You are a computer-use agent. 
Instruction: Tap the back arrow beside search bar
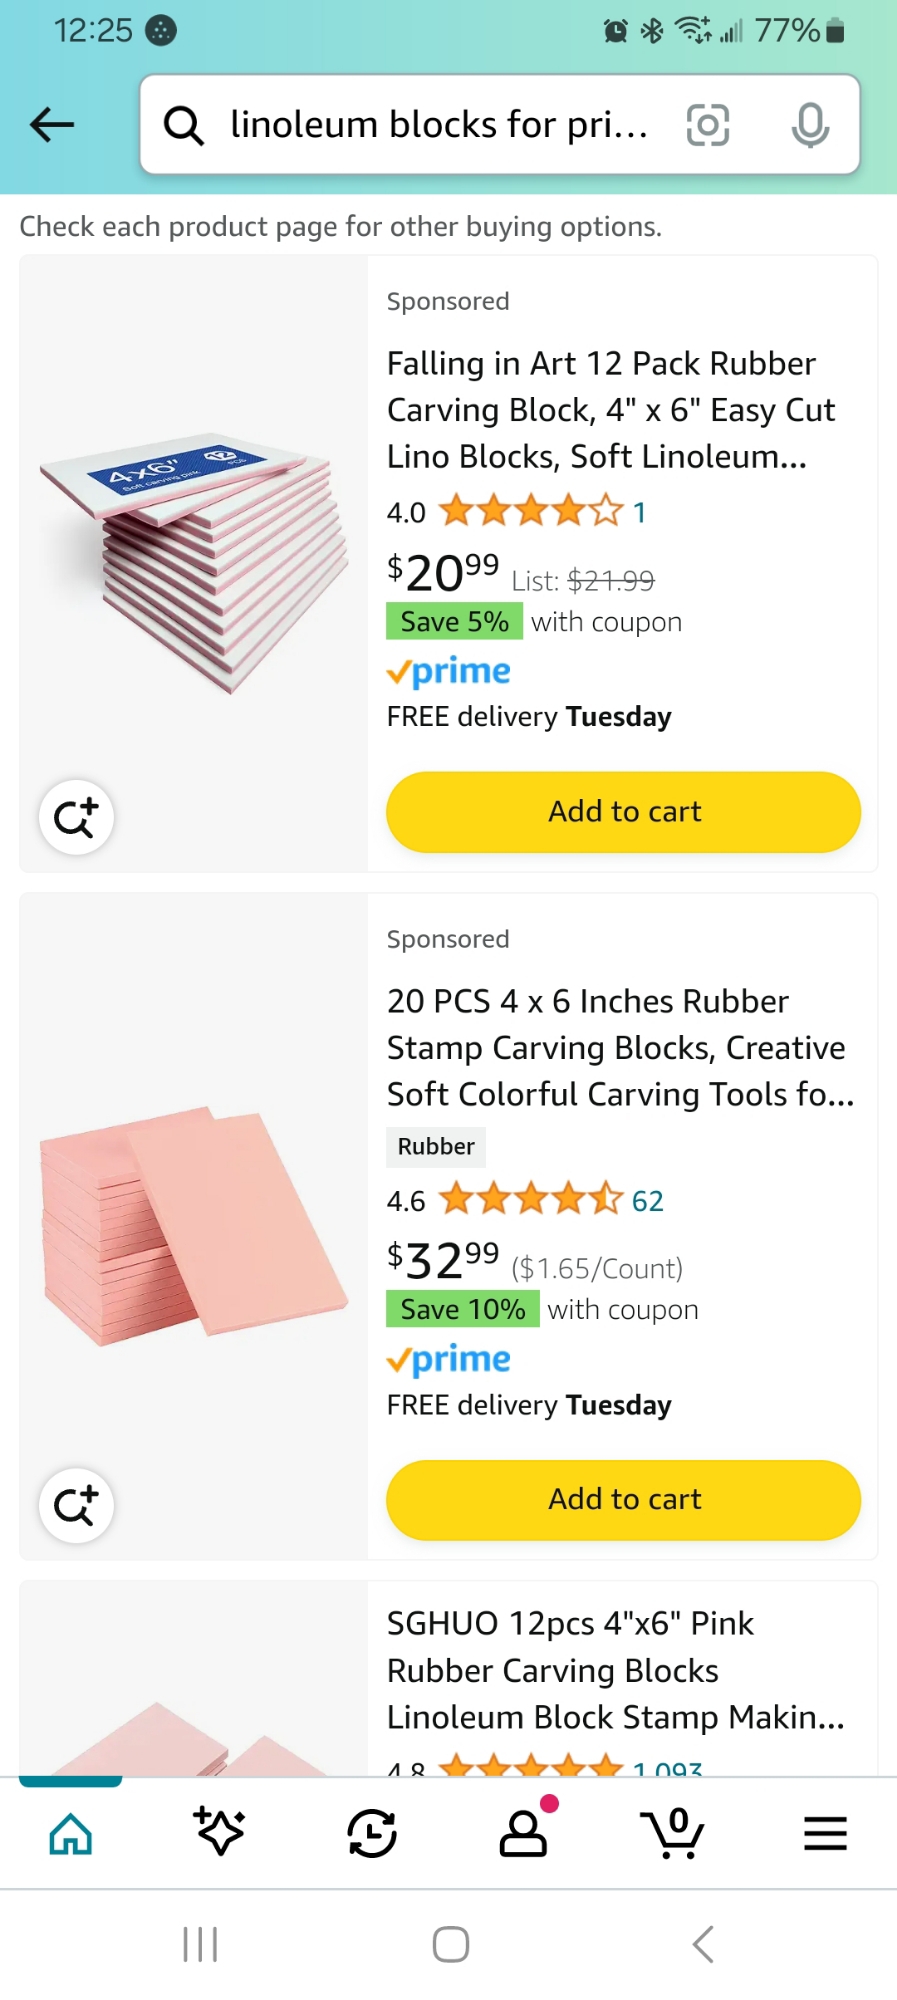pyautogui.click(x=52, y=125)
